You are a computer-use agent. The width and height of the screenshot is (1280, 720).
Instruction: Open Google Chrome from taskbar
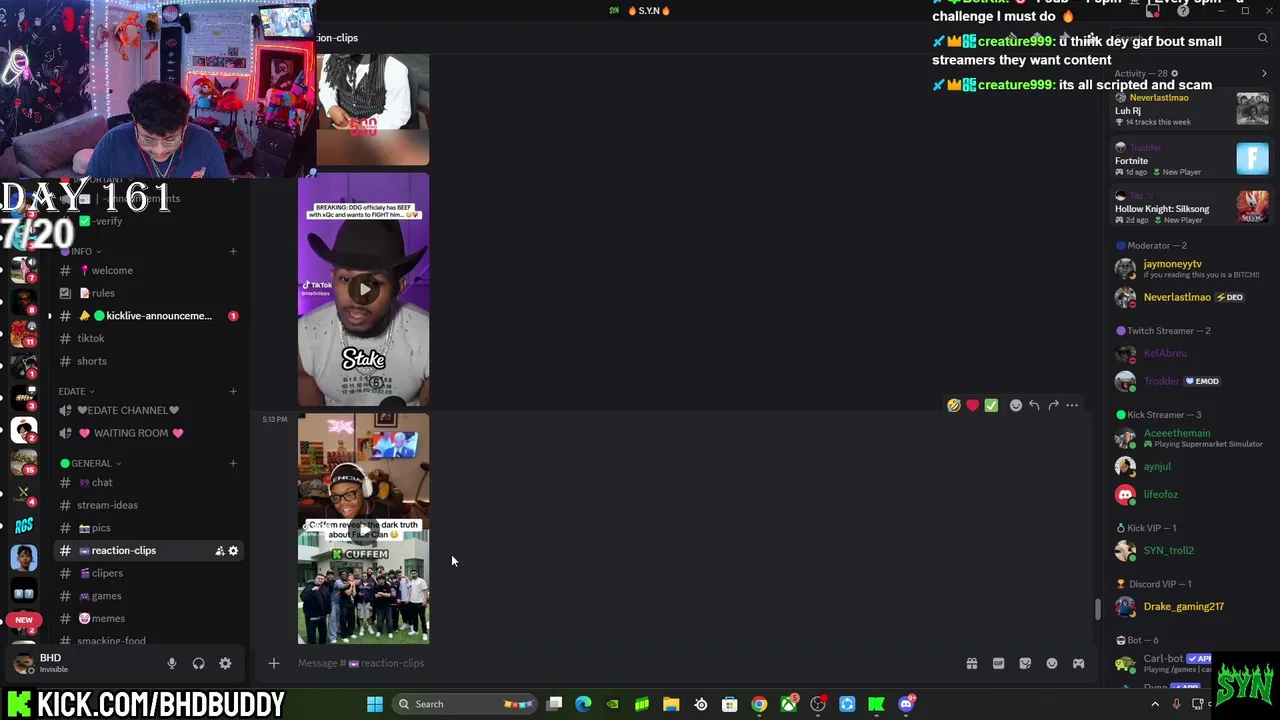click(759, 704)
